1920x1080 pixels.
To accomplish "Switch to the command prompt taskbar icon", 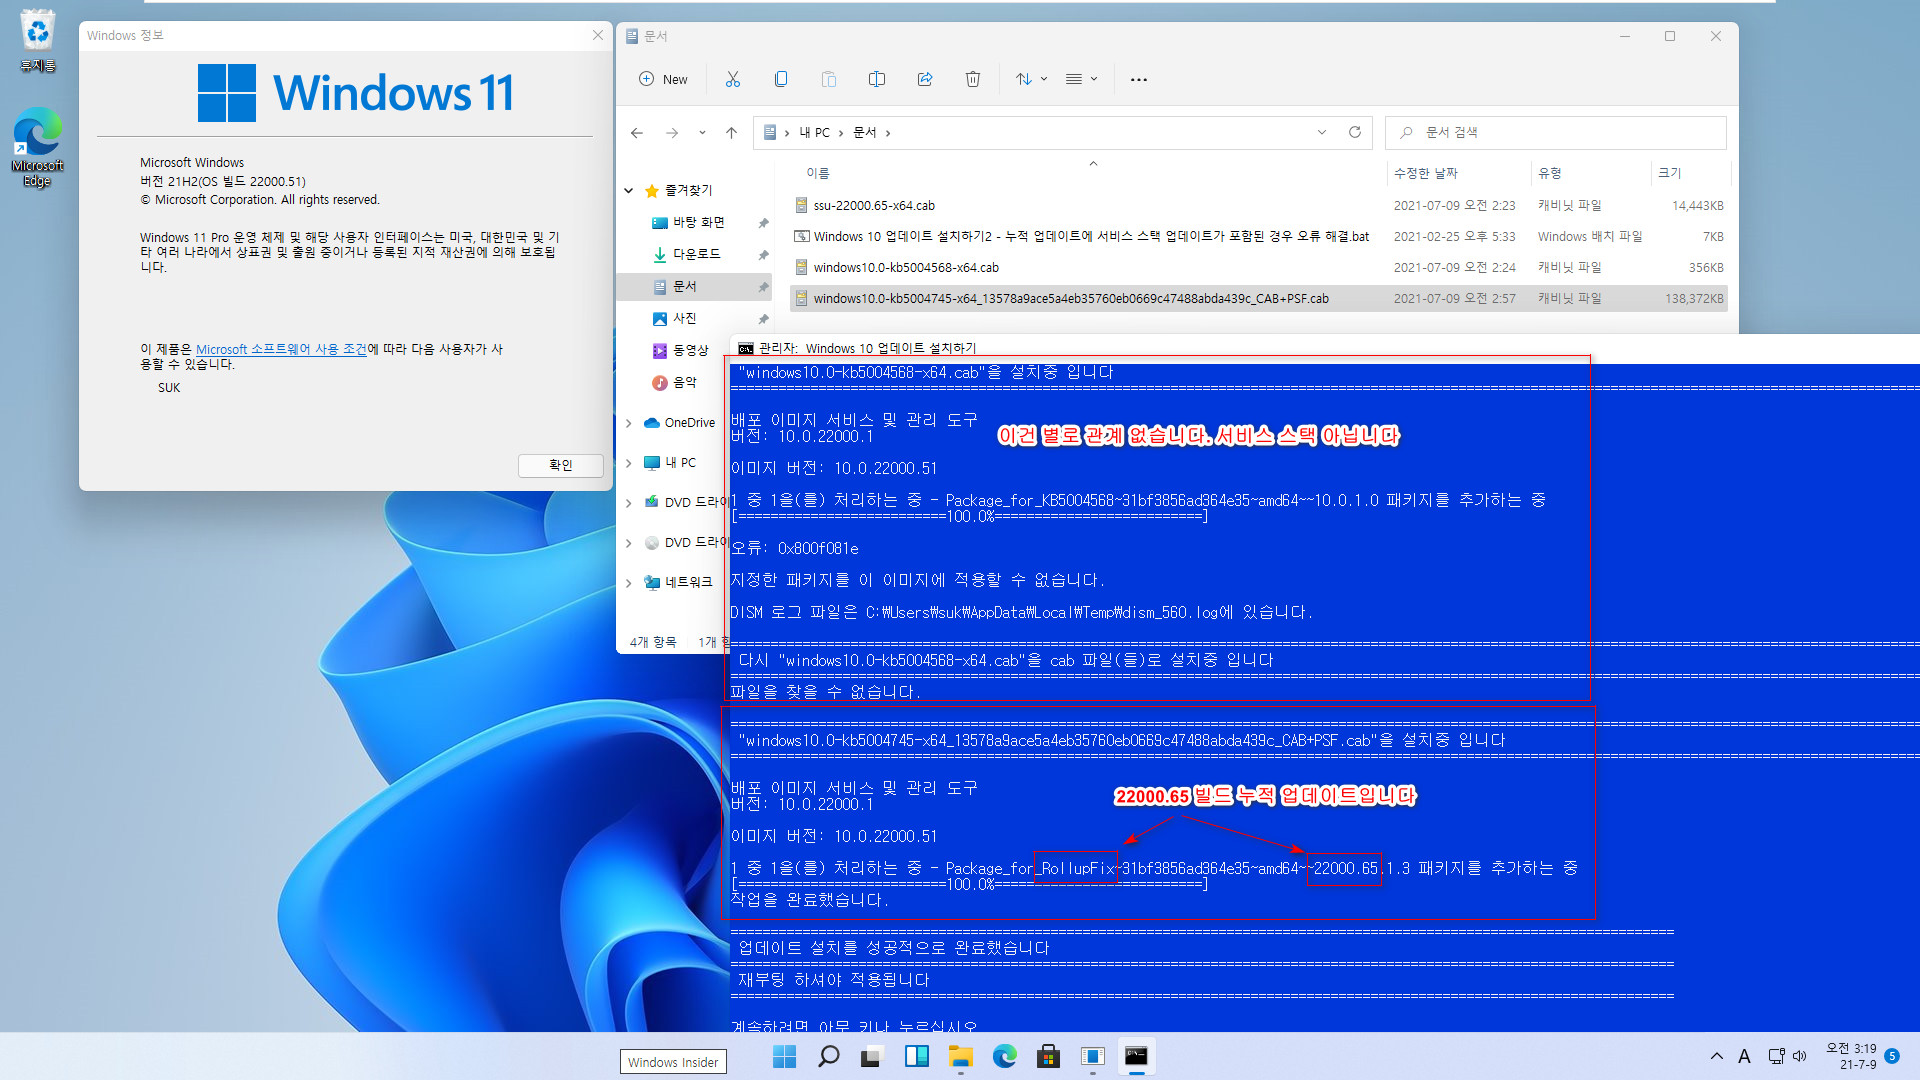I will 1136,1056.
